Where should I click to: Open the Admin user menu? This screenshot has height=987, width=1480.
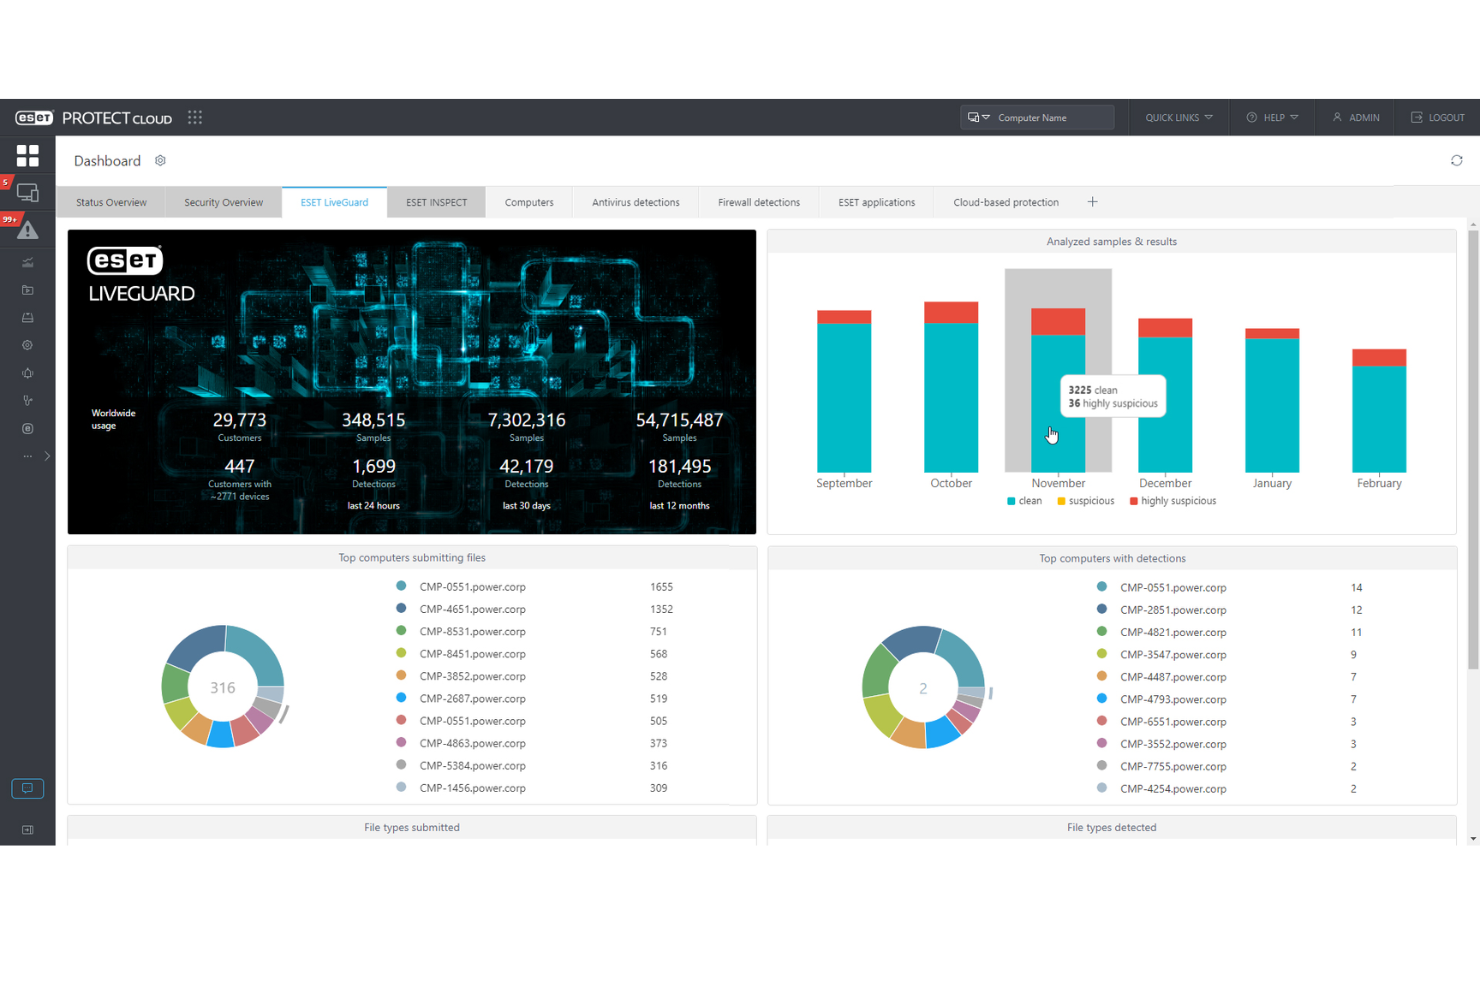1355,117
